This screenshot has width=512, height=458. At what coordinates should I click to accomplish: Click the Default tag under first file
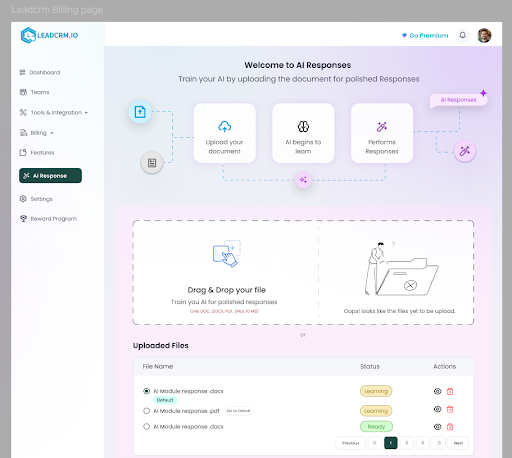165,400
